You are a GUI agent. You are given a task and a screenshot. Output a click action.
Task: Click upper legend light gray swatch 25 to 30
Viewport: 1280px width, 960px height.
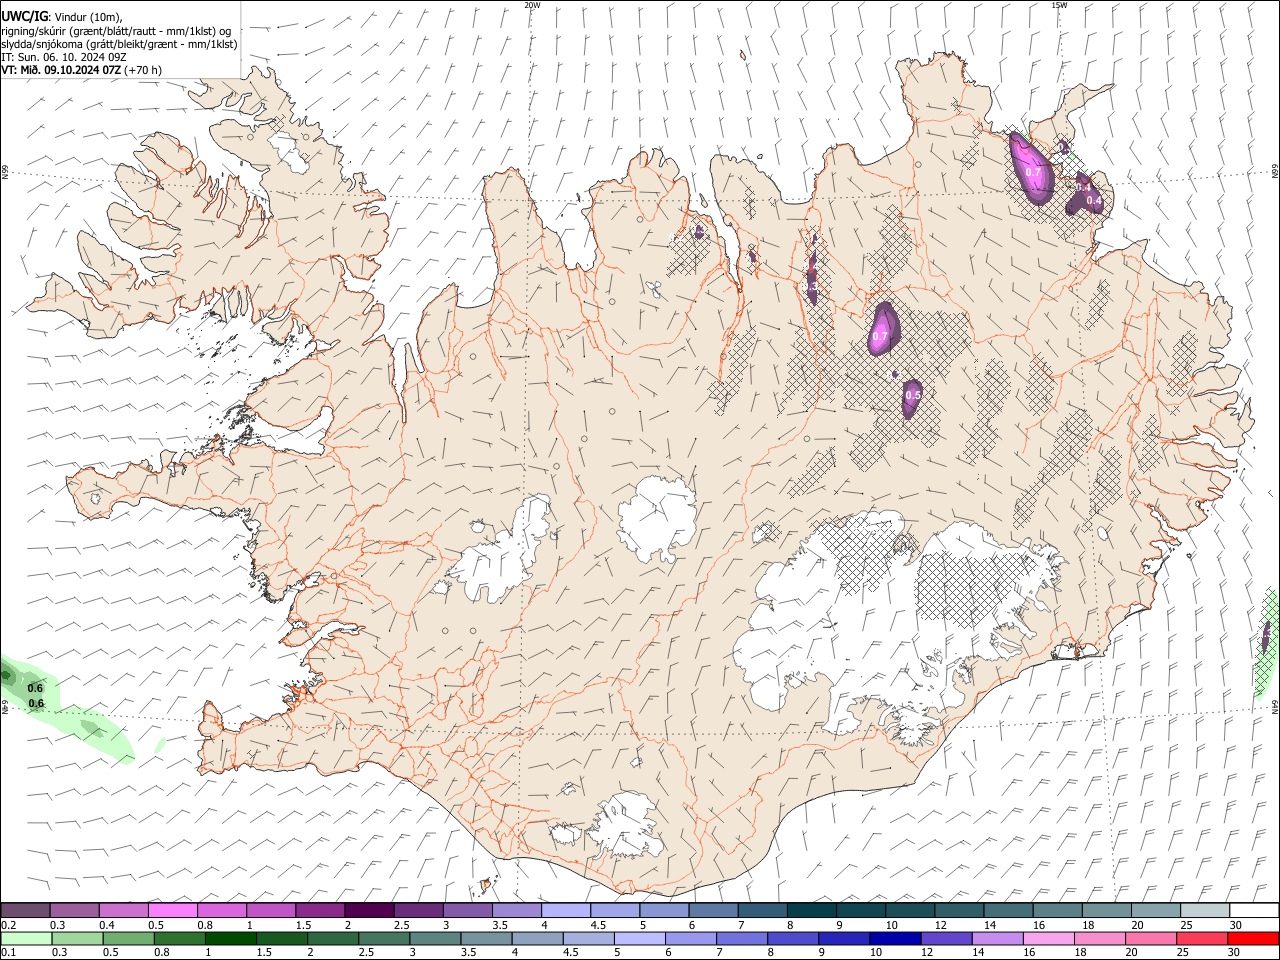click(x=1205, y=910)
